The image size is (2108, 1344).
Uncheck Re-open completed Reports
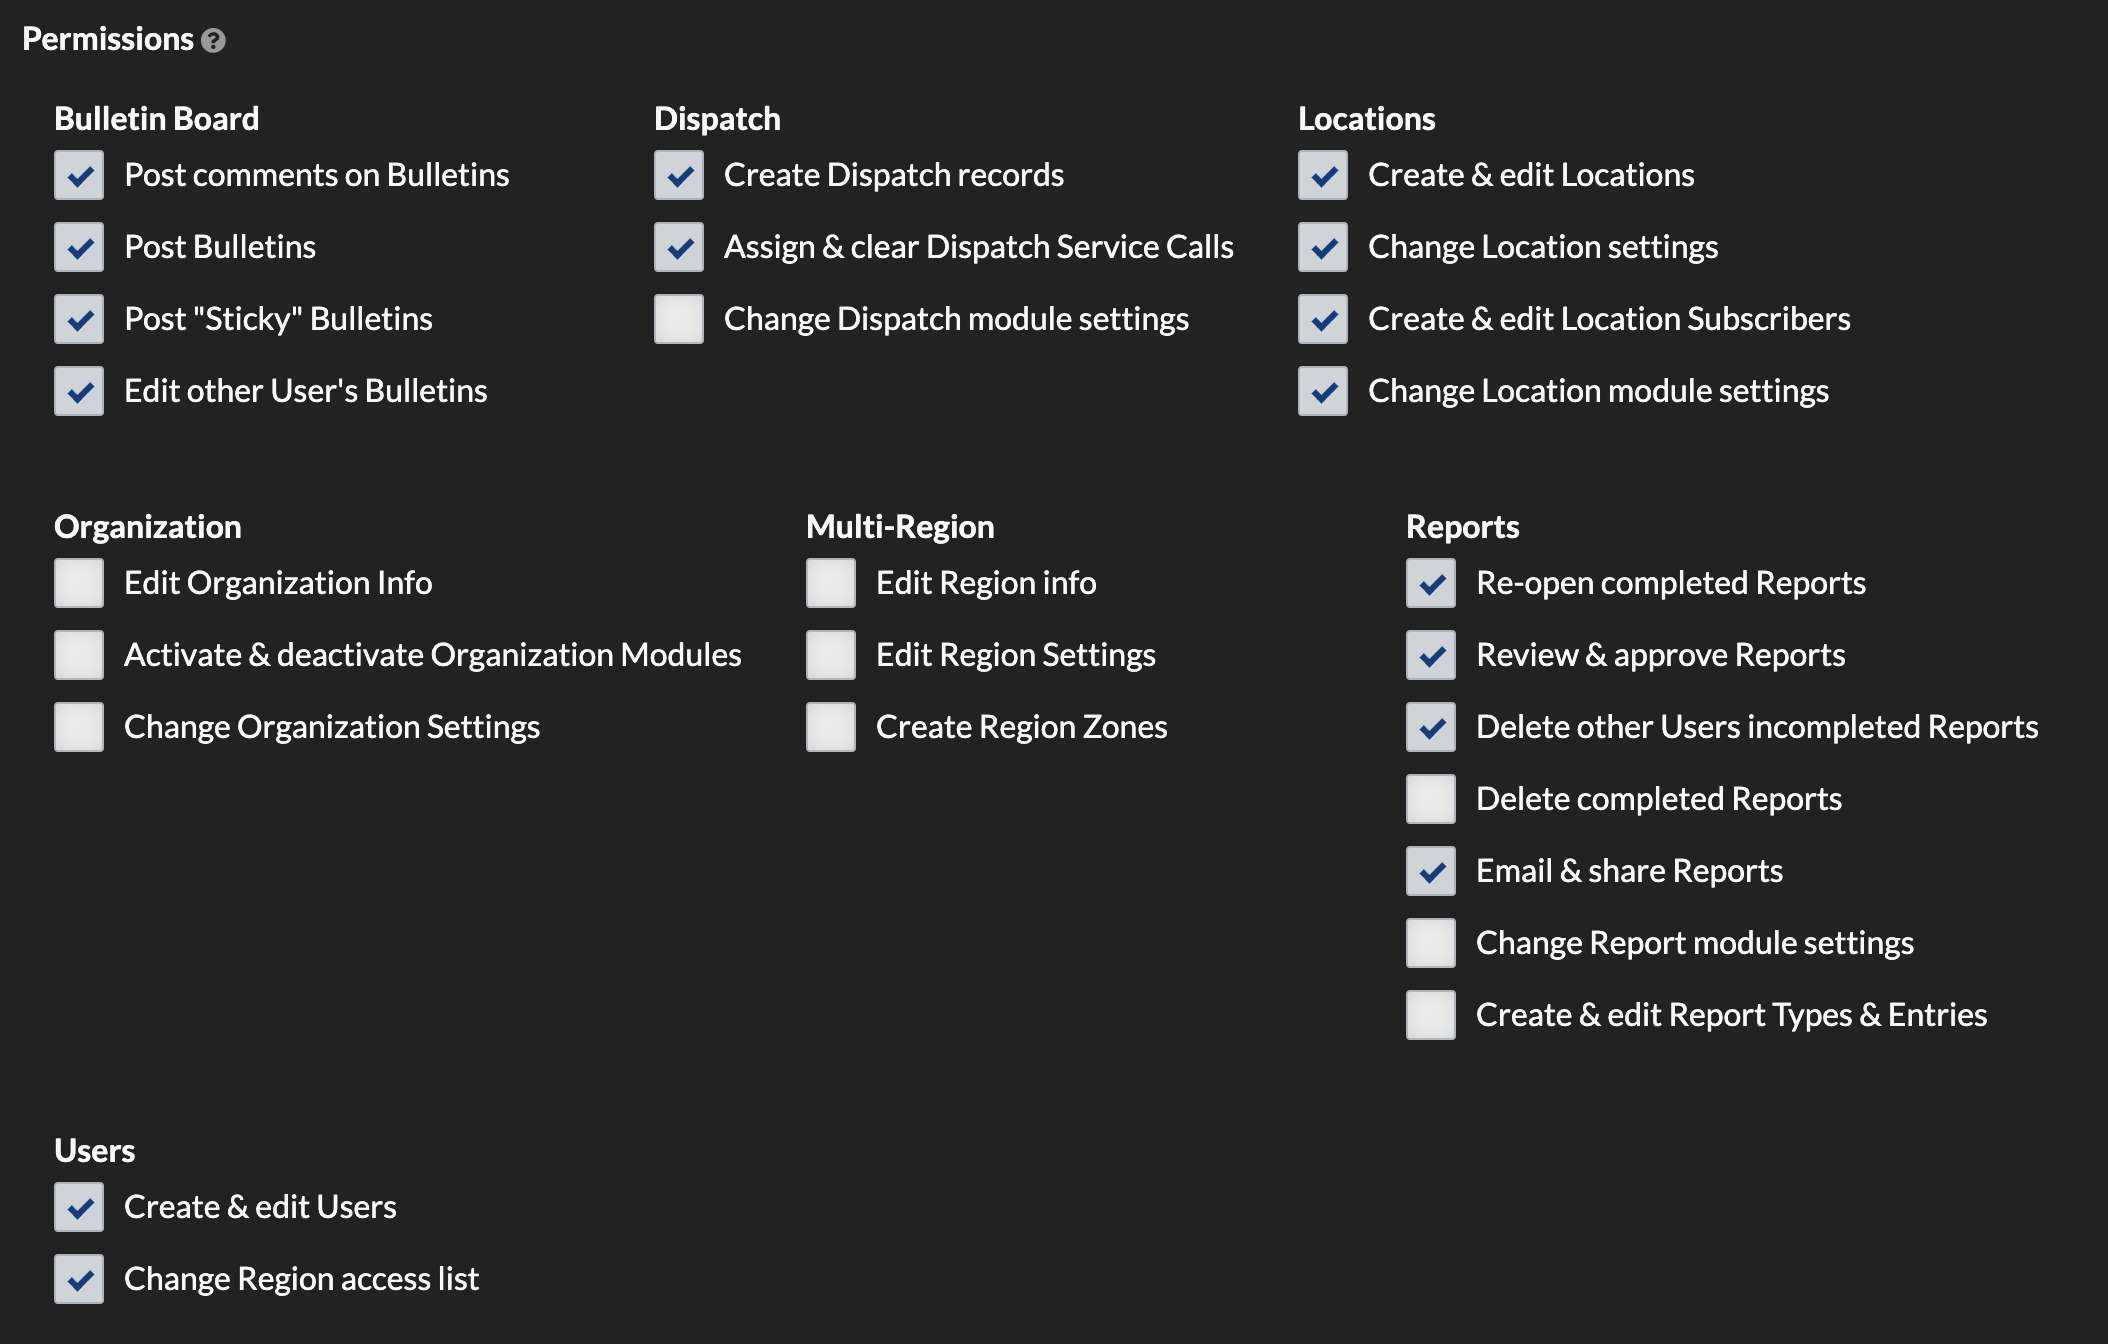click(1430, 583)
